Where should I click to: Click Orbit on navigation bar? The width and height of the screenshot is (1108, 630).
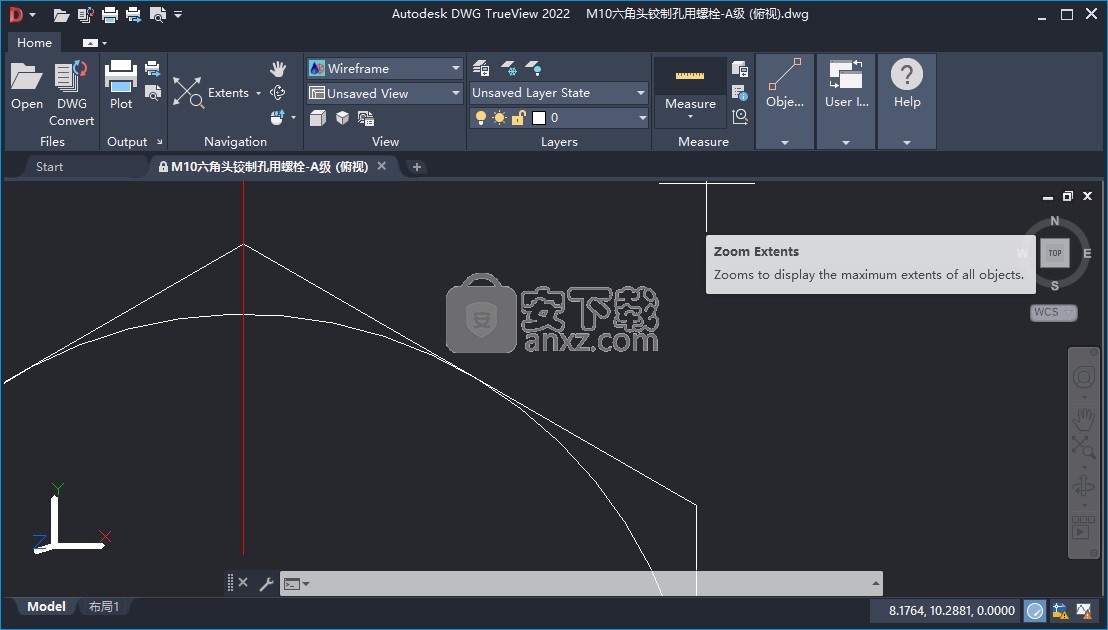click(1083, 485)
